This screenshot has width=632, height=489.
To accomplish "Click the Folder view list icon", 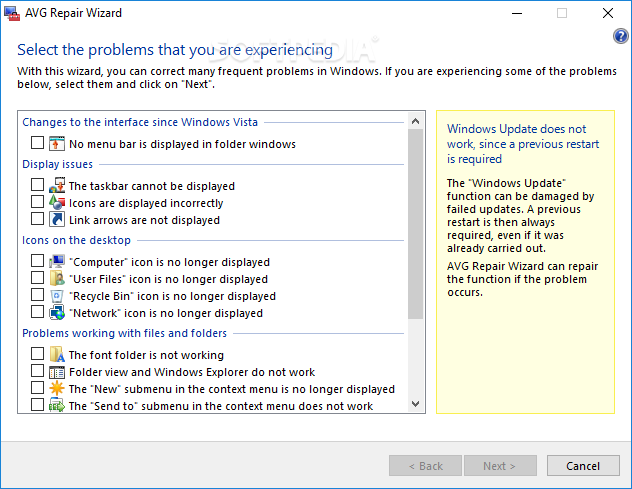I will (x=57, y=372).
